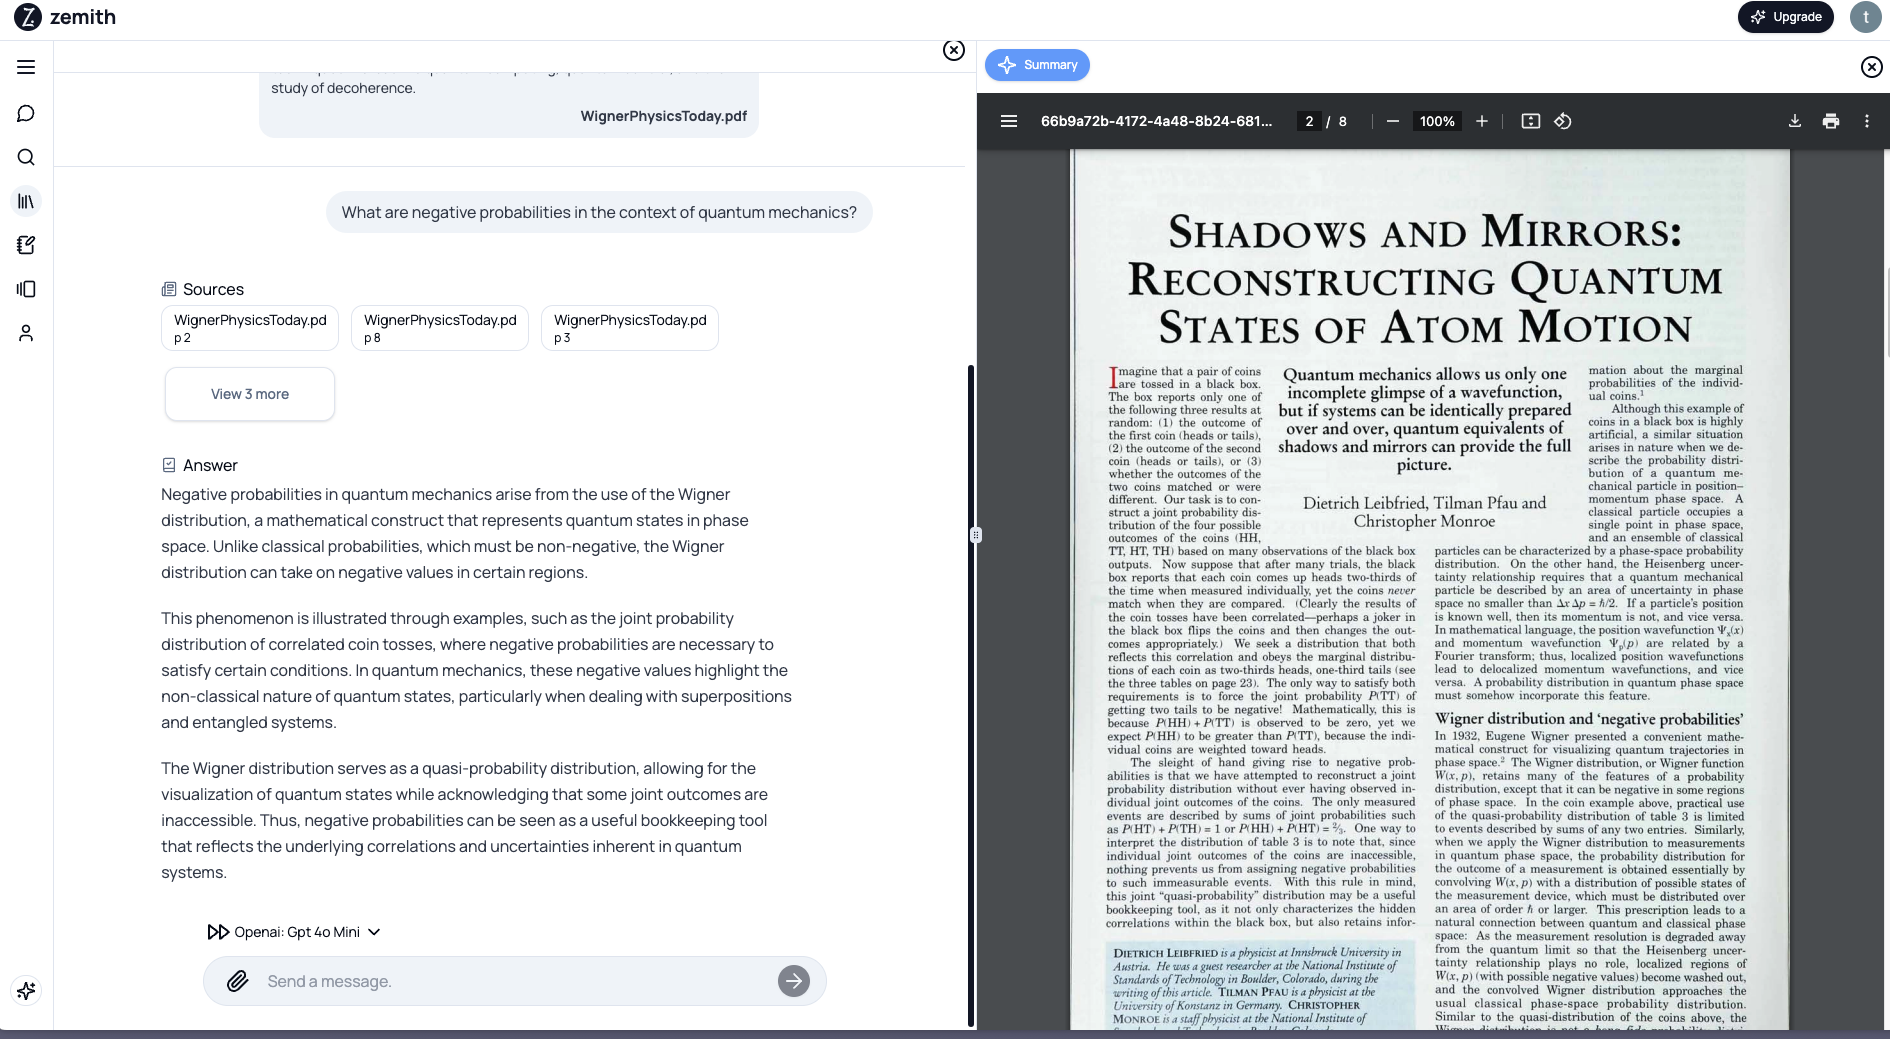
Task: Click the PDF page number field
Action: [1309, 121]
